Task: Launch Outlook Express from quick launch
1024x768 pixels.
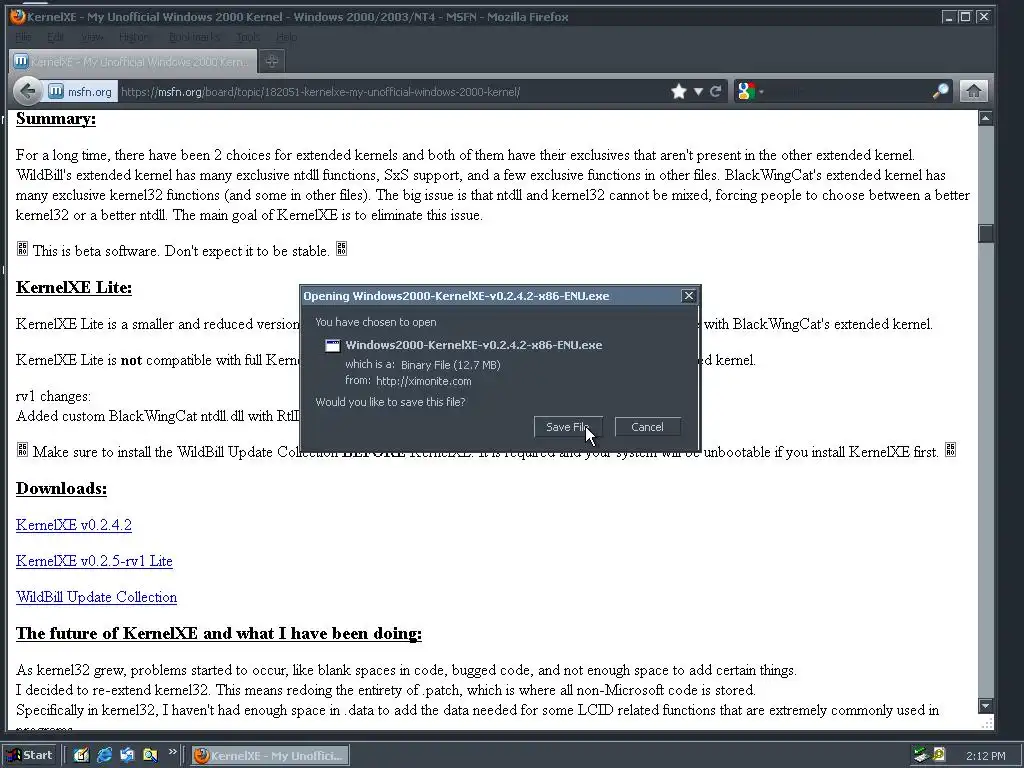Action: pos(127,755)
